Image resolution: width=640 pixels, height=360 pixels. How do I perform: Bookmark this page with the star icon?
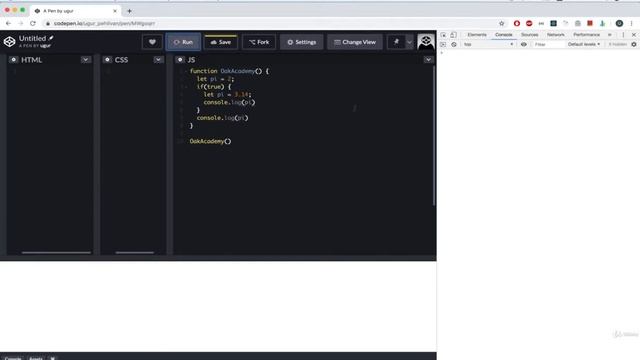point(502,23)
